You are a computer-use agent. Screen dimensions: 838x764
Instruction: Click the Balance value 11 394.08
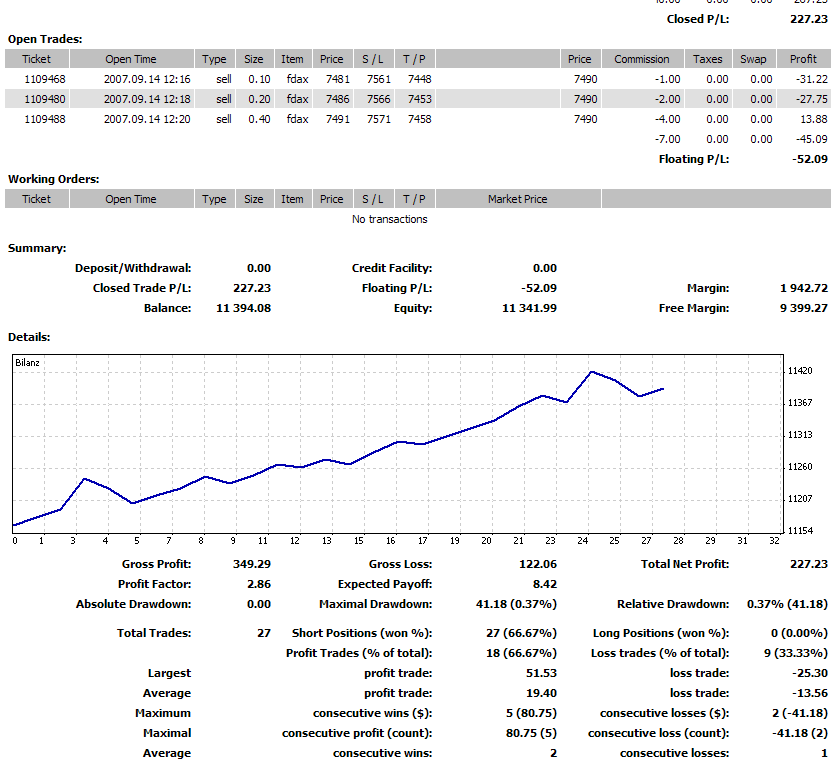(243, 308)
